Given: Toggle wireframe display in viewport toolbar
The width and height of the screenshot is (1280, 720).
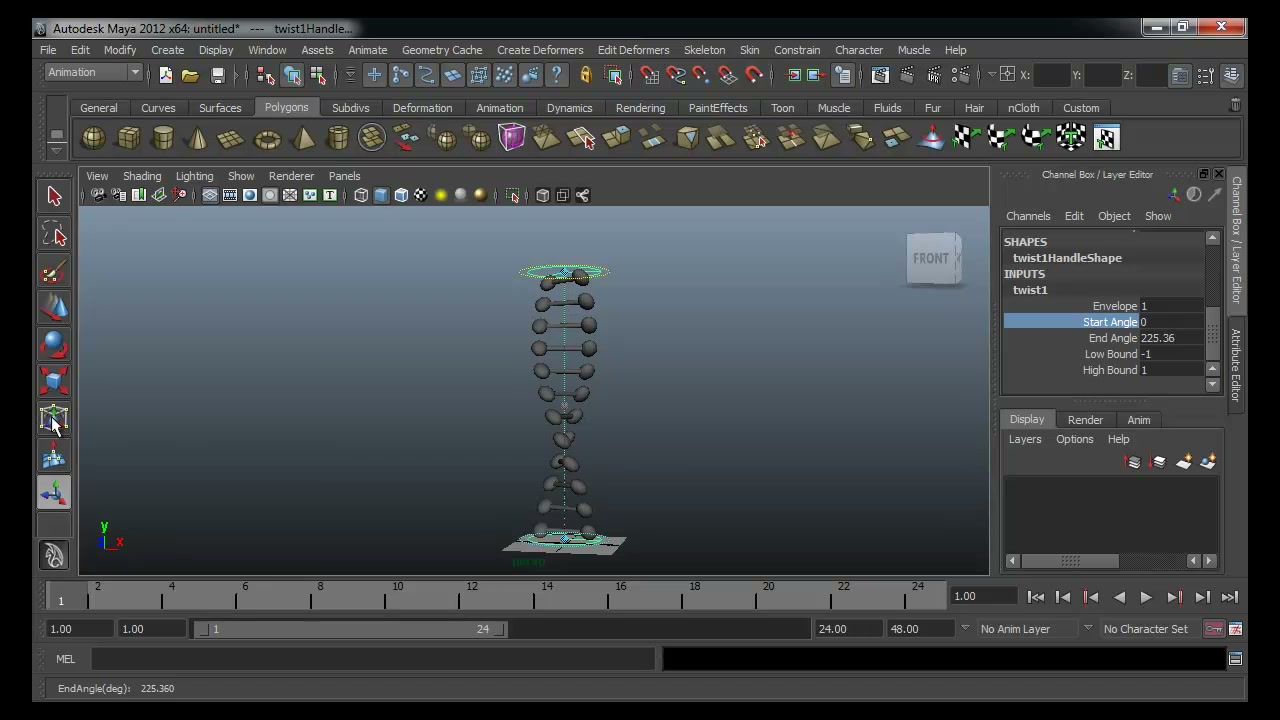Looking at the screenshot, I should pos(361,195).
